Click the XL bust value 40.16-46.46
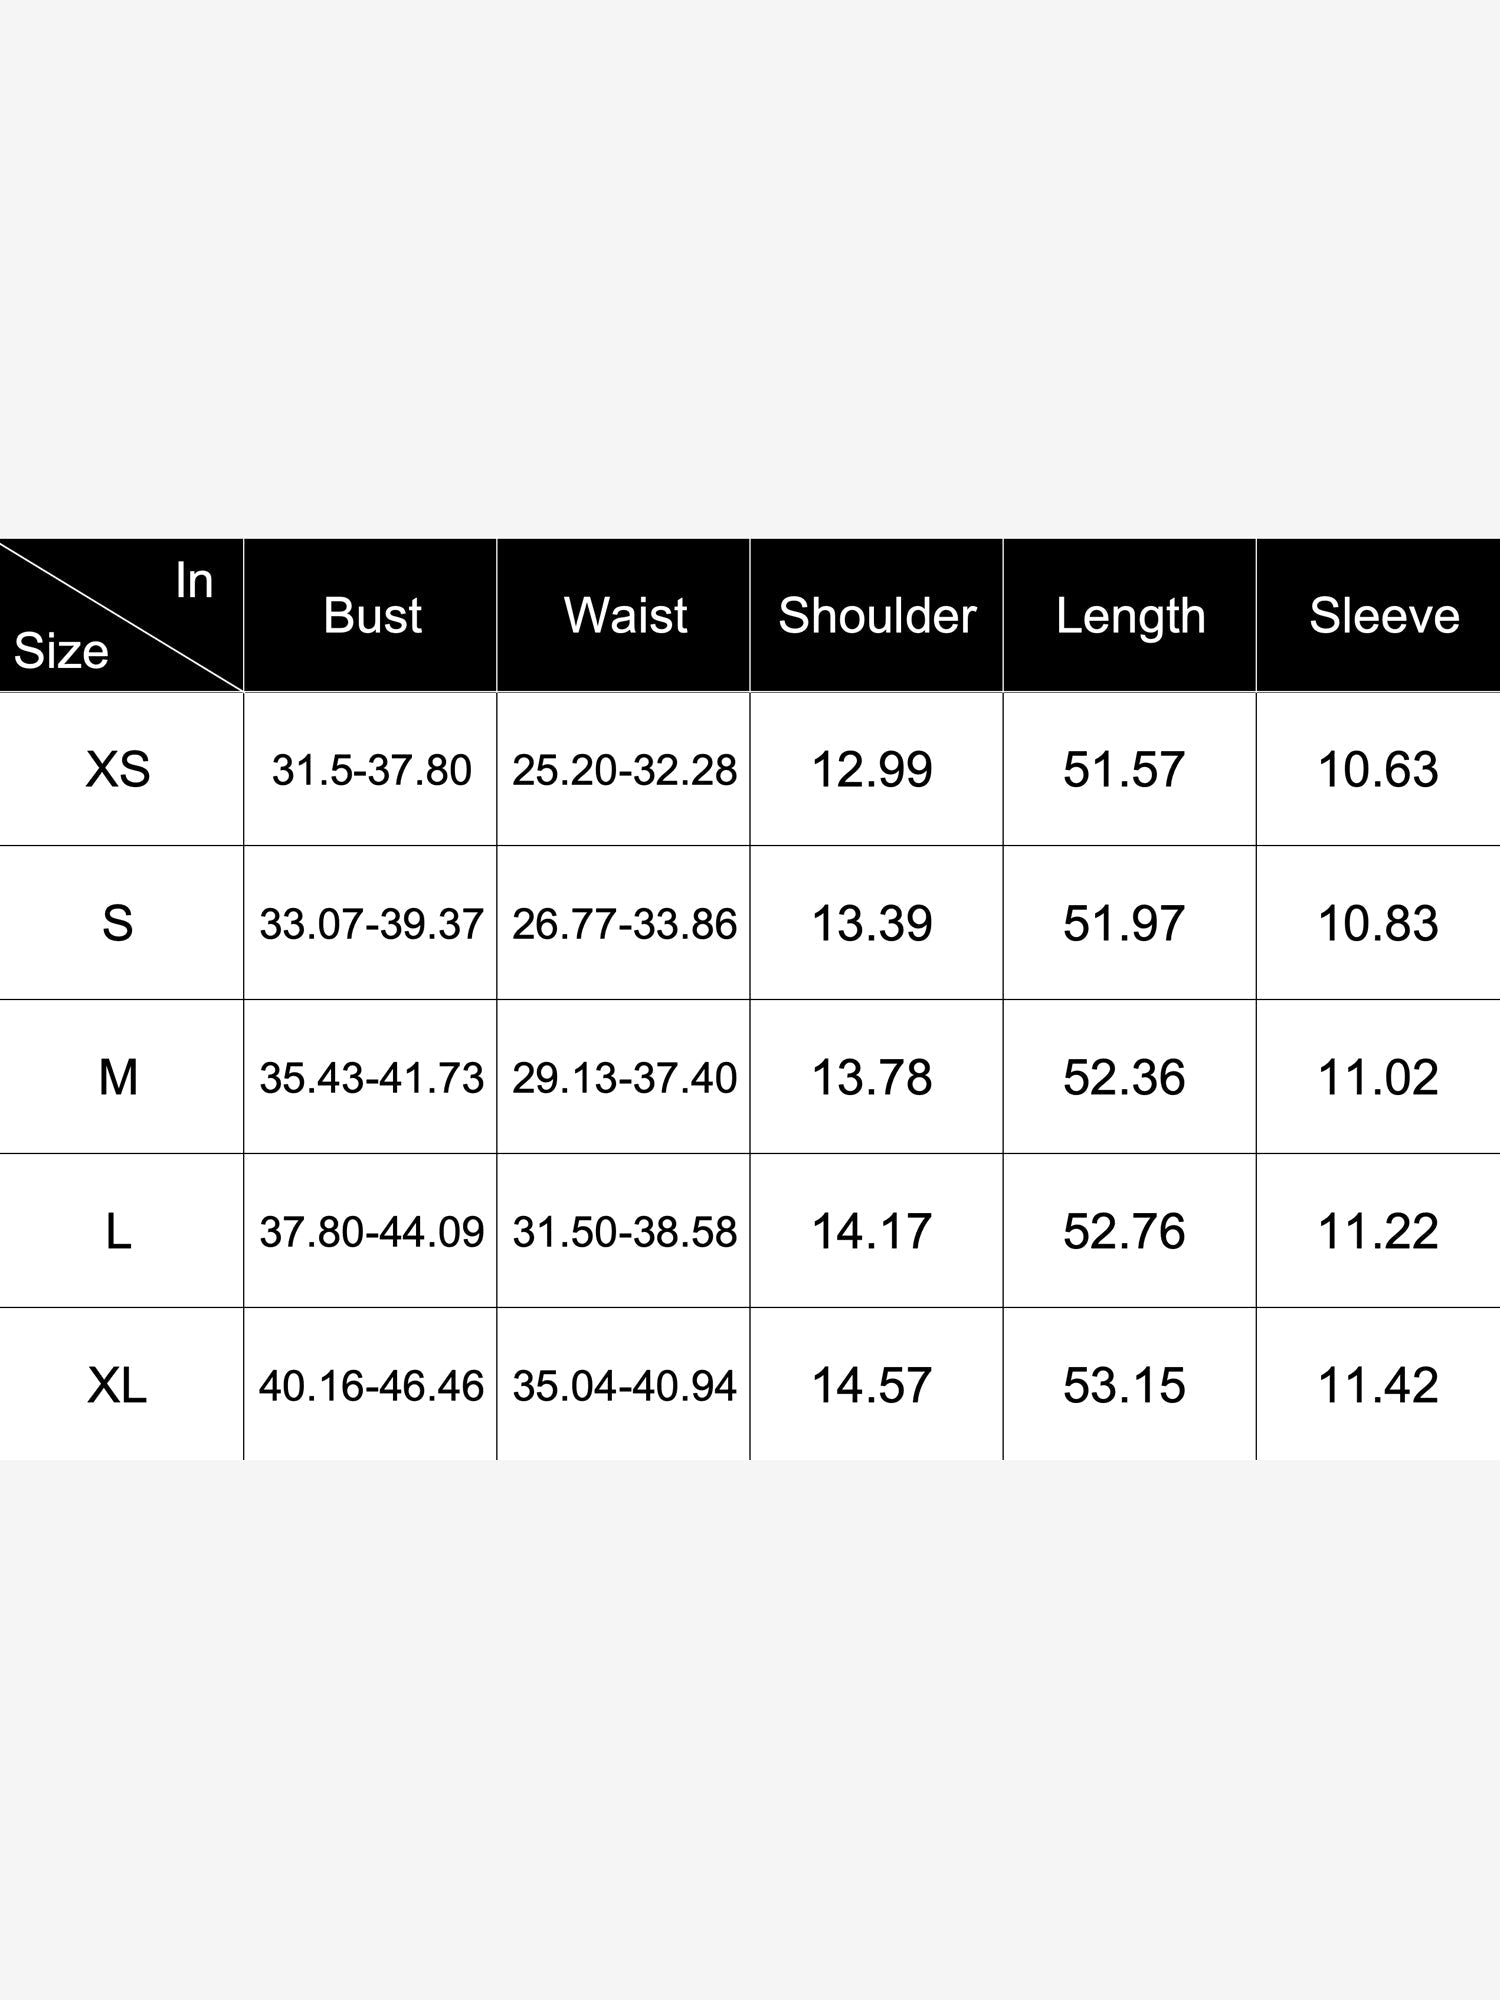The height and width of the screenshot is (2000, 1500). click(x=371, y=1386)
